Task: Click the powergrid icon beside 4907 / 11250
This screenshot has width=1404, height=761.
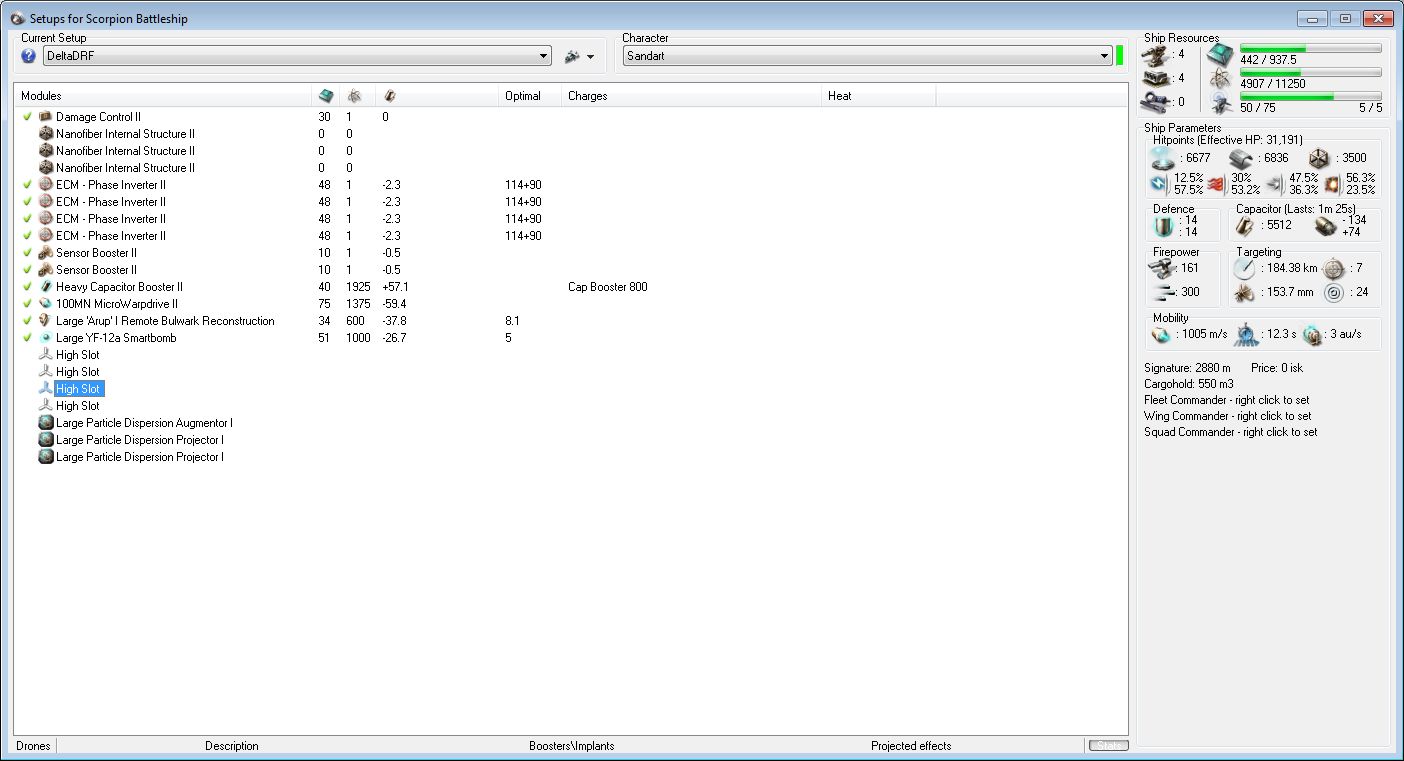Action: pyautogui.click(x=1220, y=78)
